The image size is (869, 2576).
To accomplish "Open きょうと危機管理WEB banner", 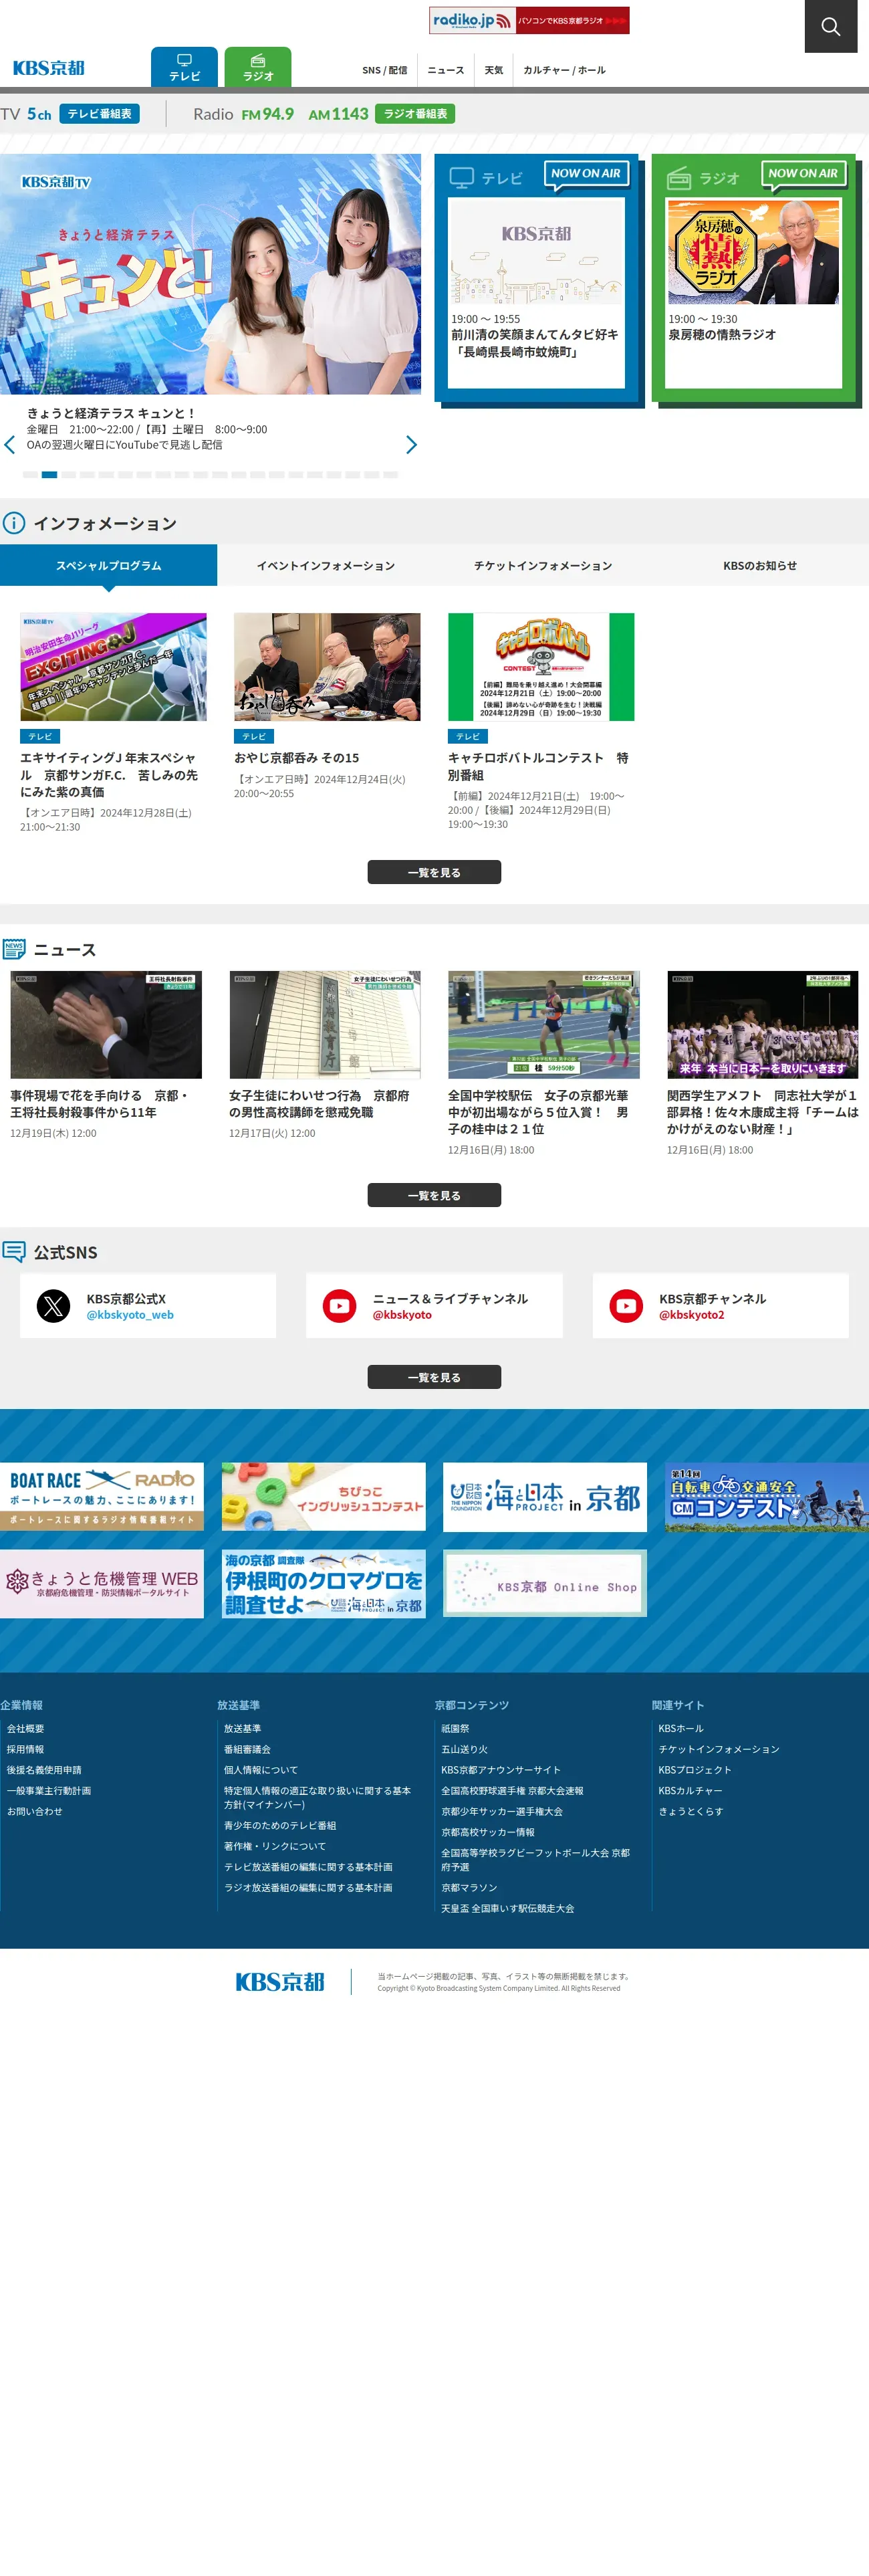I will pos(102,1584).
